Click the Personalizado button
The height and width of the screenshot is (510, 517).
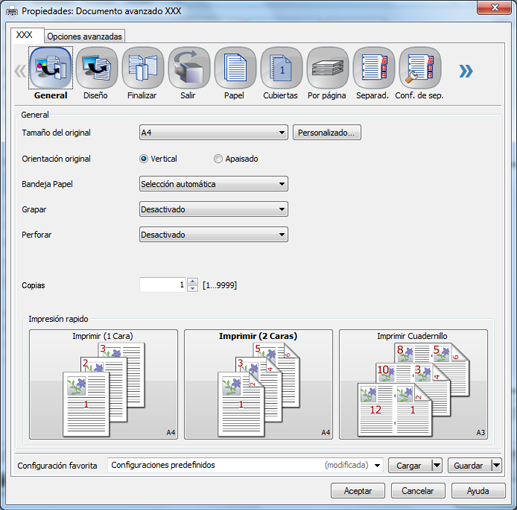click(x=327, y=132)
